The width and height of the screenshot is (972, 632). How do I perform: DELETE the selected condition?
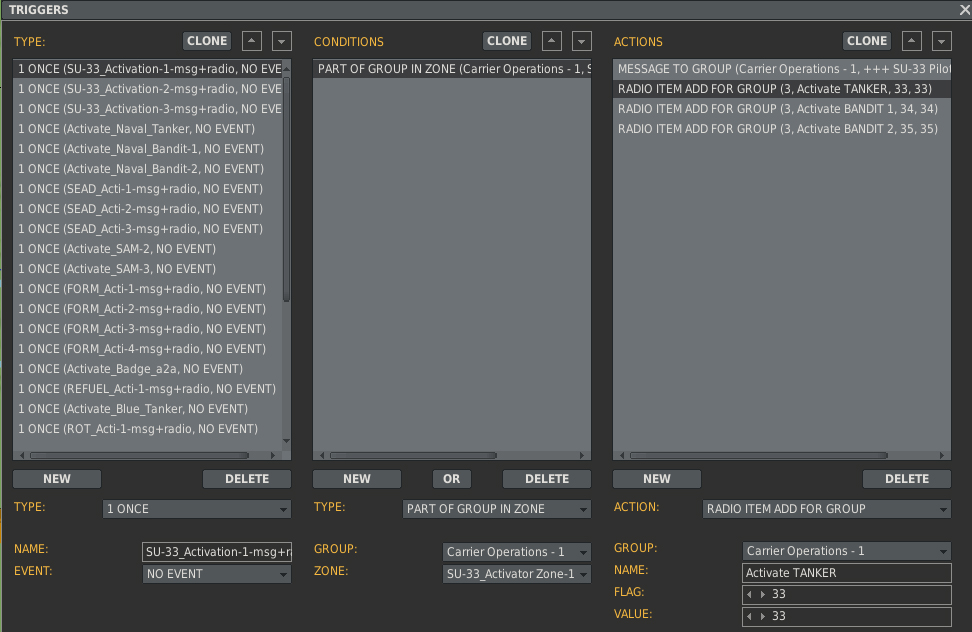547,479
